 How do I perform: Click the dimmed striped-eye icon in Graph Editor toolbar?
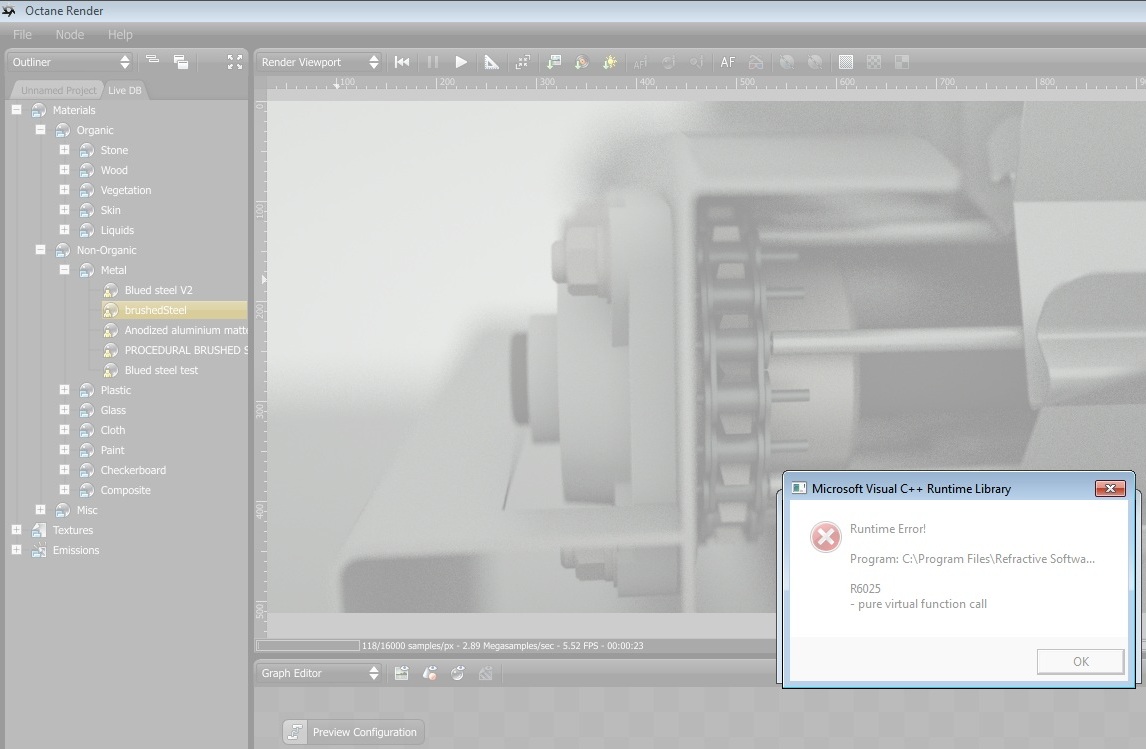(x=485, y=673)
